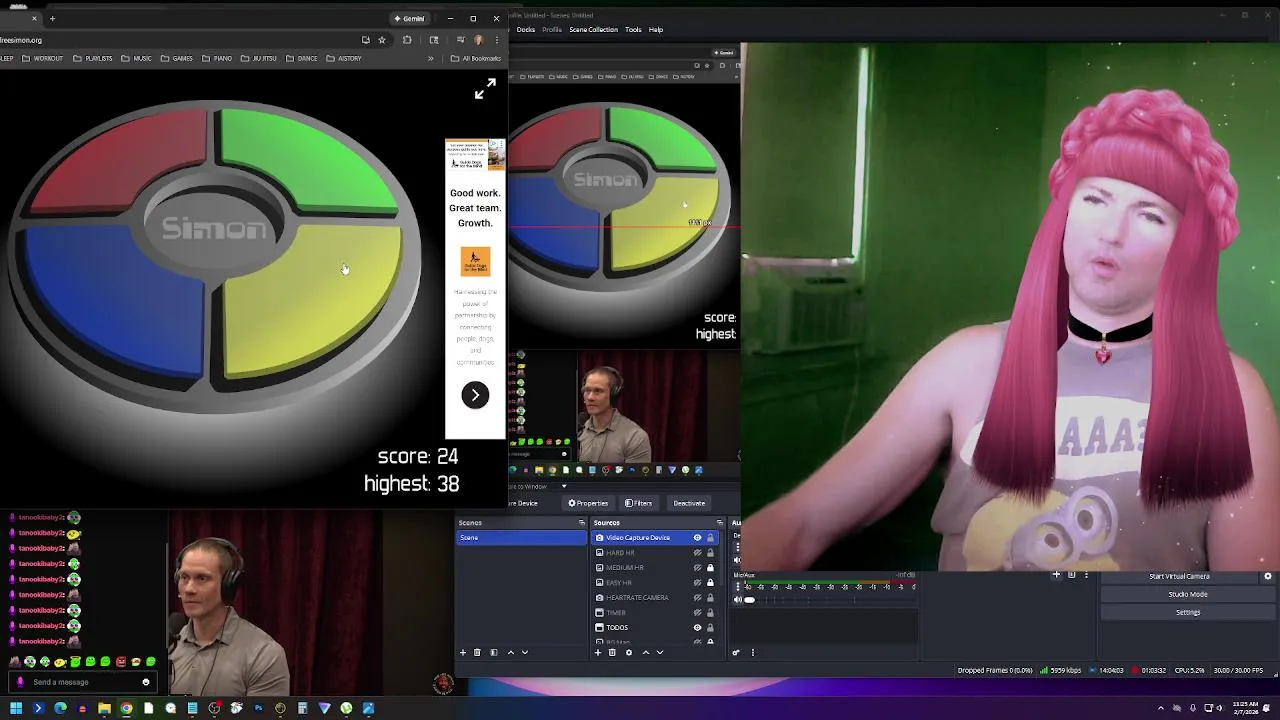The width and height of the screenshot is (1280, 720).
Task: Remove selected scene with trash icon
Action: [477, 652]
